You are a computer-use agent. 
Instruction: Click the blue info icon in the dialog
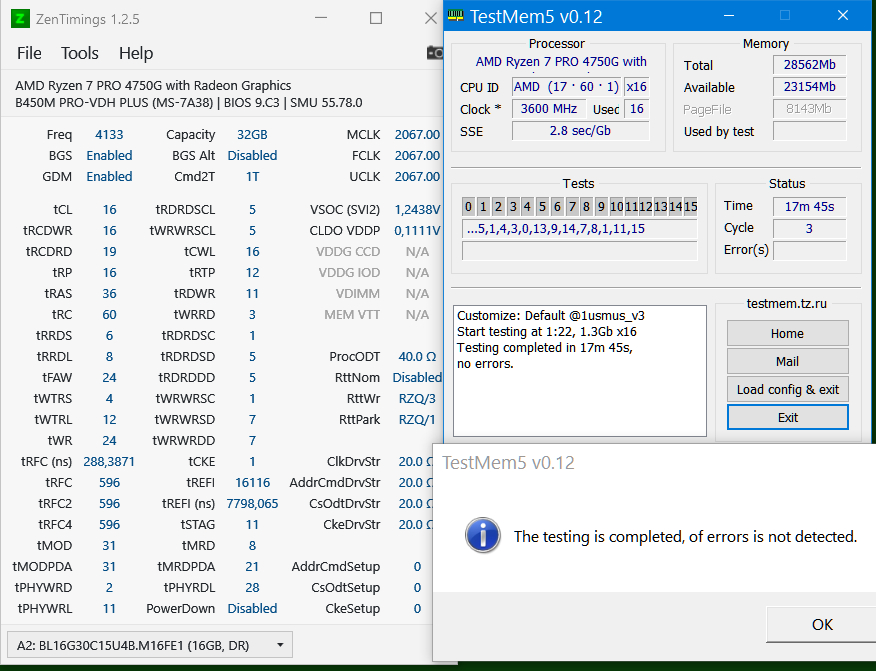(x=483, y=535)
